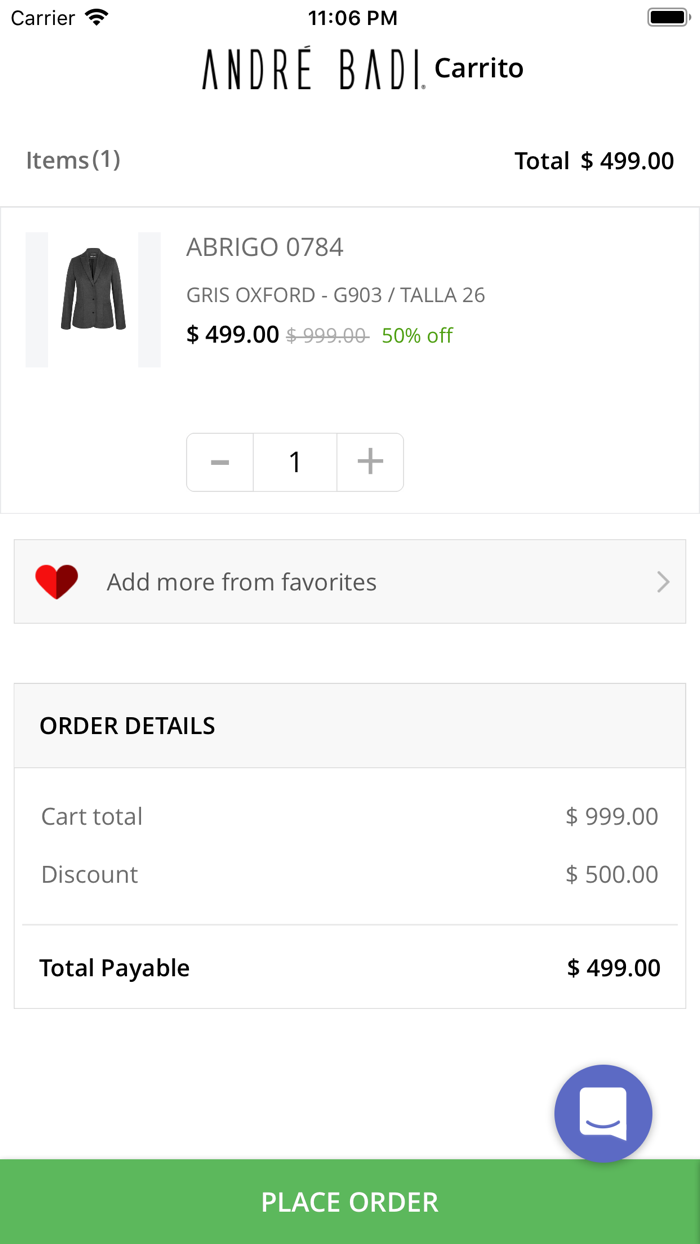Tap the 50% off discount label
Screen dimensions: 700x1244
(417, 336)
